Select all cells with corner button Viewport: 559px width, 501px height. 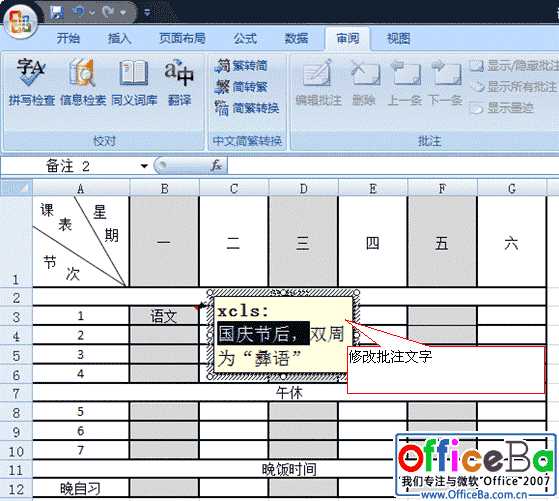pos(16,188)
